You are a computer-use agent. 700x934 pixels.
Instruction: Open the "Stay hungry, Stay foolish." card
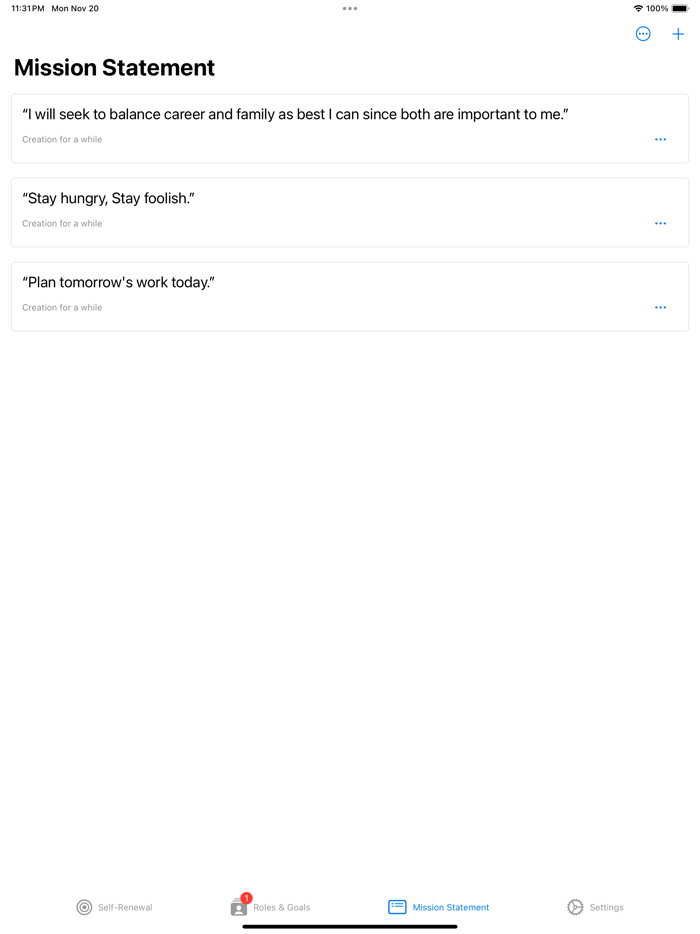click(x=350, y=212)
